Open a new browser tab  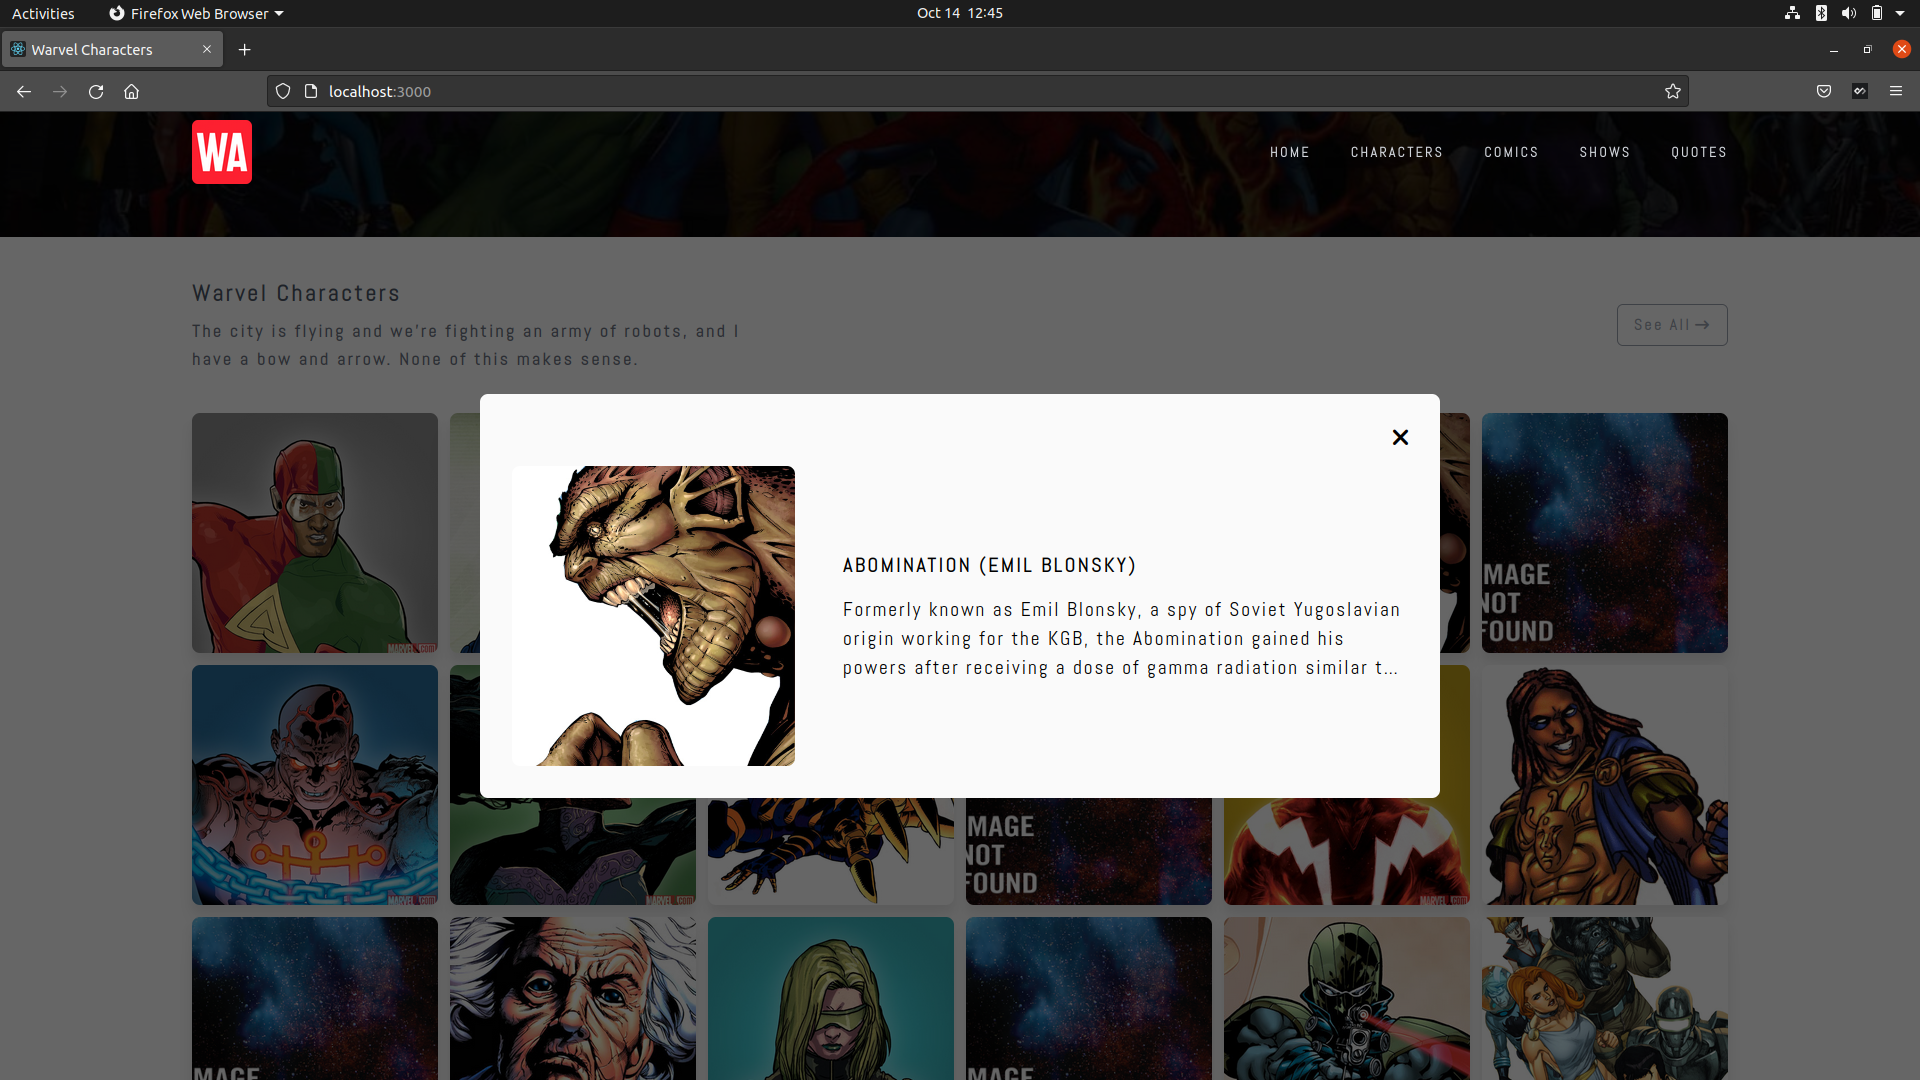[x=244, y=49]
